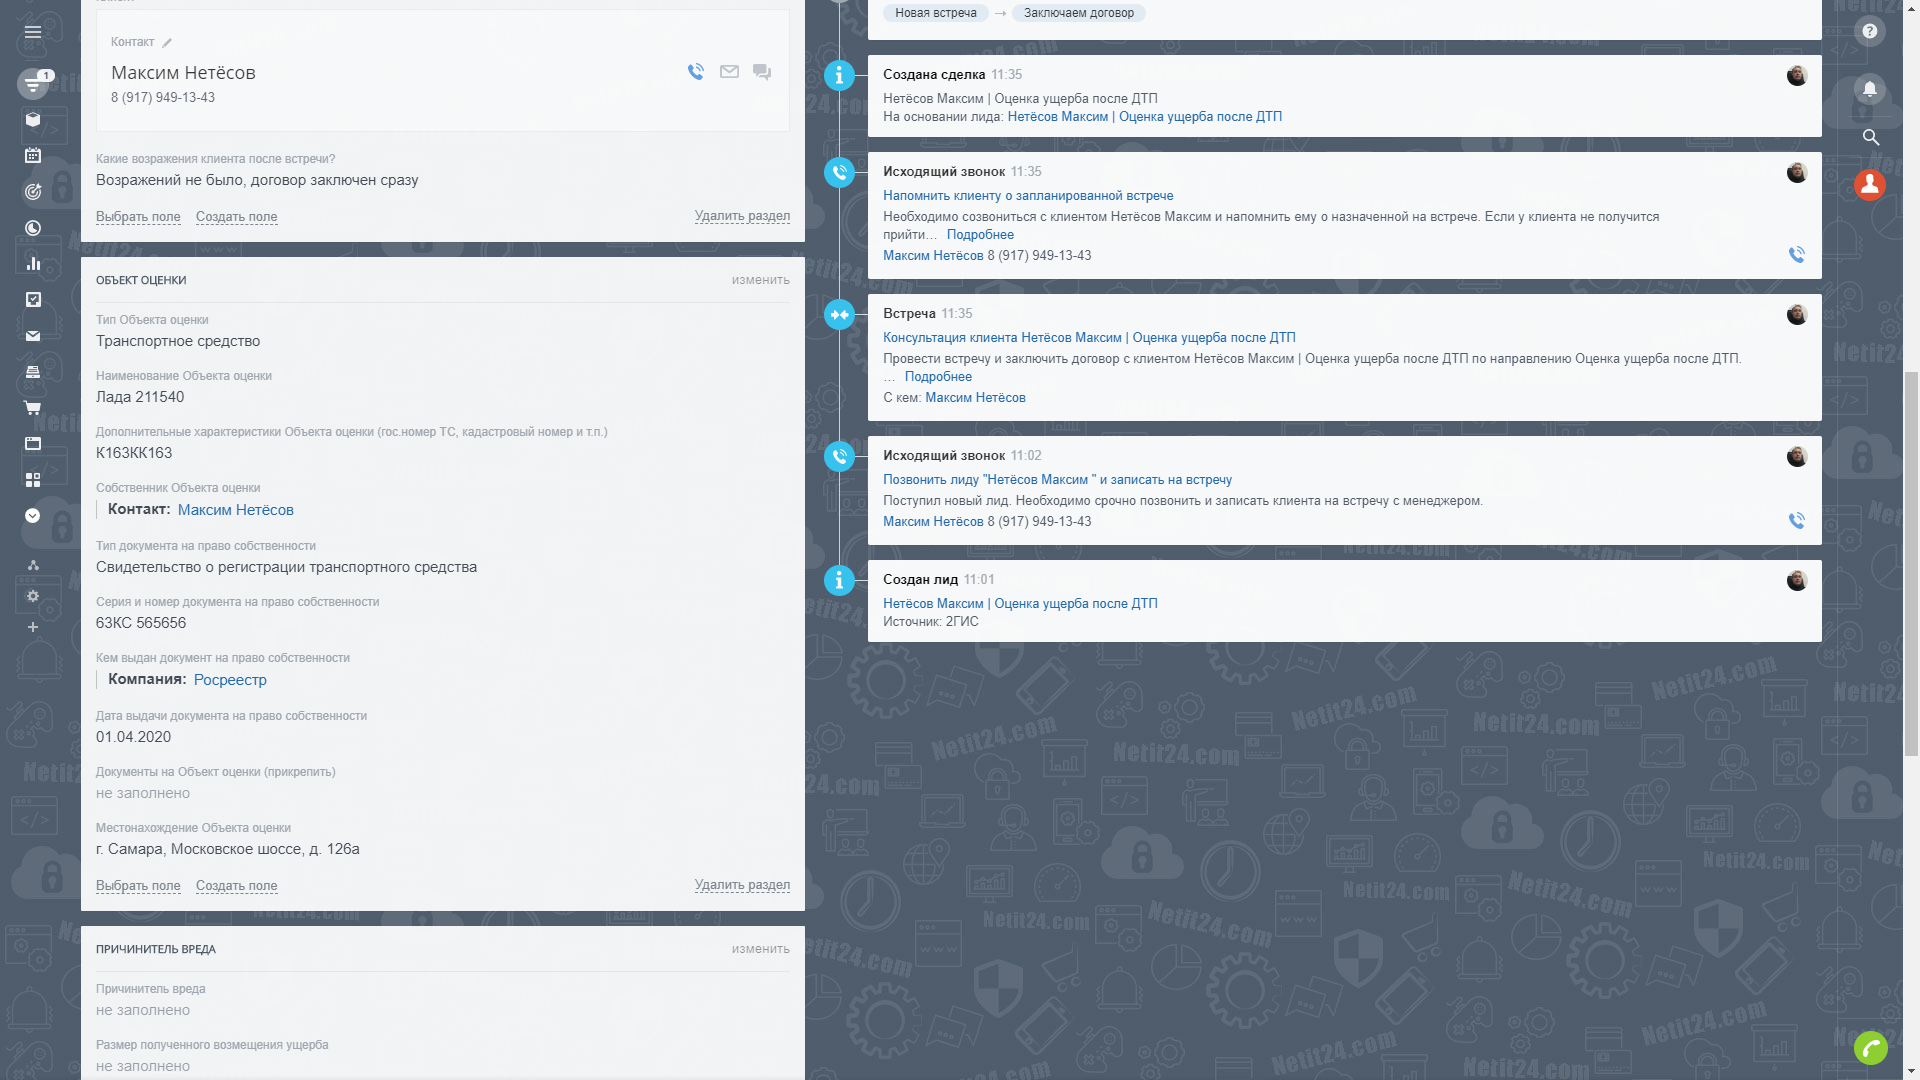Click 'Удалить раздел' under Объект оценки
The image size is (1920, 1080).
coord(742,885)
